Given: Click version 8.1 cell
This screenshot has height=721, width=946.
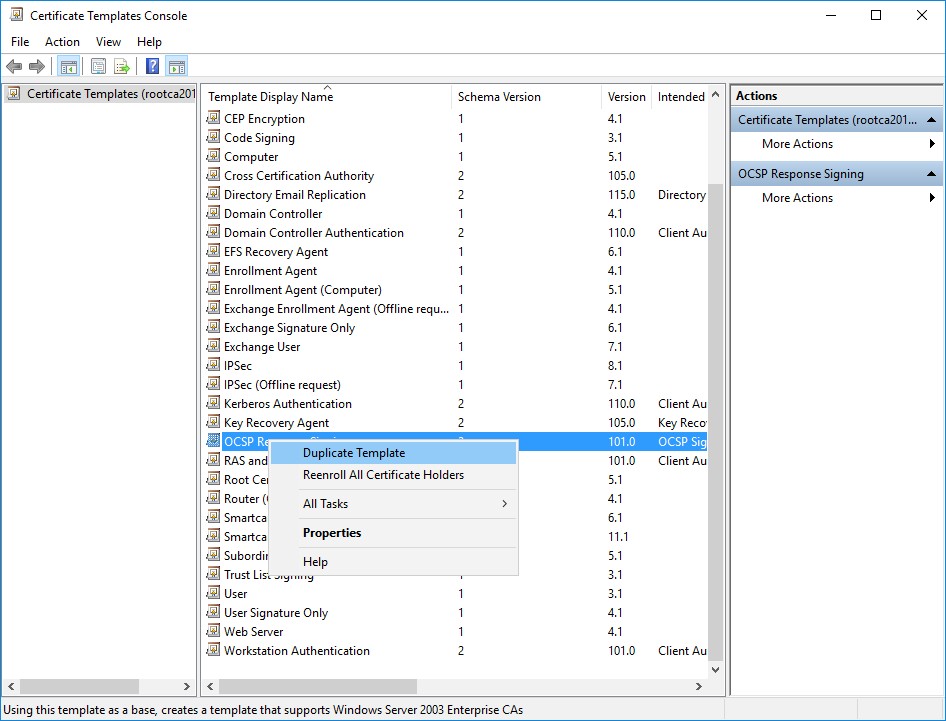Looking at the screenshot, I should coord(615,366).
